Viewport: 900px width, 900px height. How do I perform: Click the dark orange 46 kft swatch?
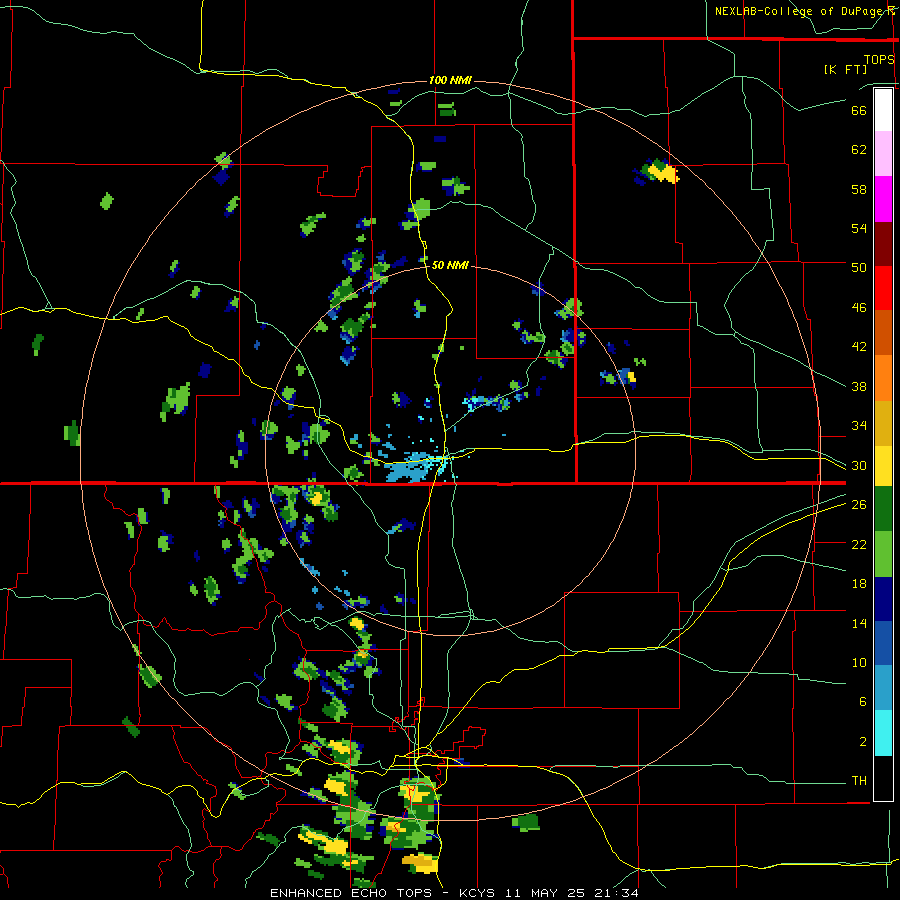coord(883,332)
